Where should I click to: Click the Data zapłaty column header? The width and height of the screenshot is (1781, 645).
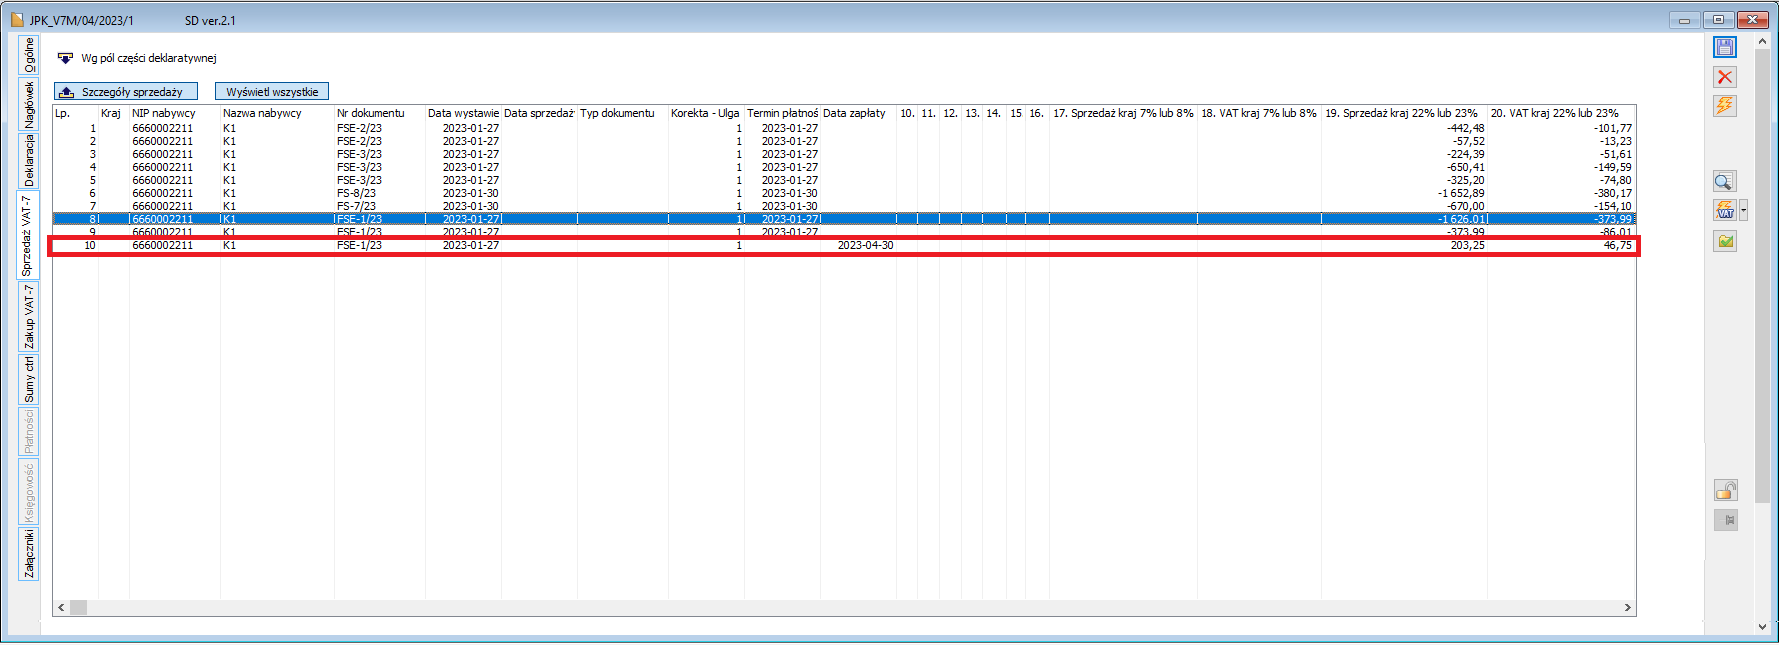pos(858,113)
